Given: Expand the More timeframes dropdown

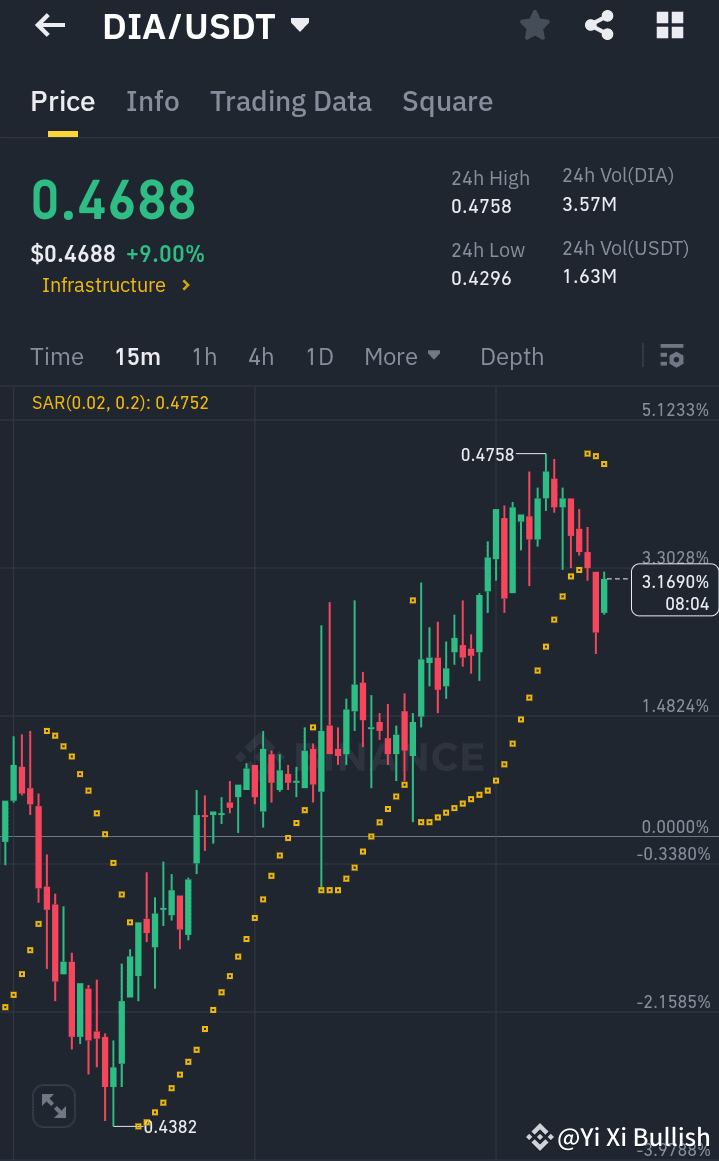Looking at the screenshot, I should pos(403,356).
